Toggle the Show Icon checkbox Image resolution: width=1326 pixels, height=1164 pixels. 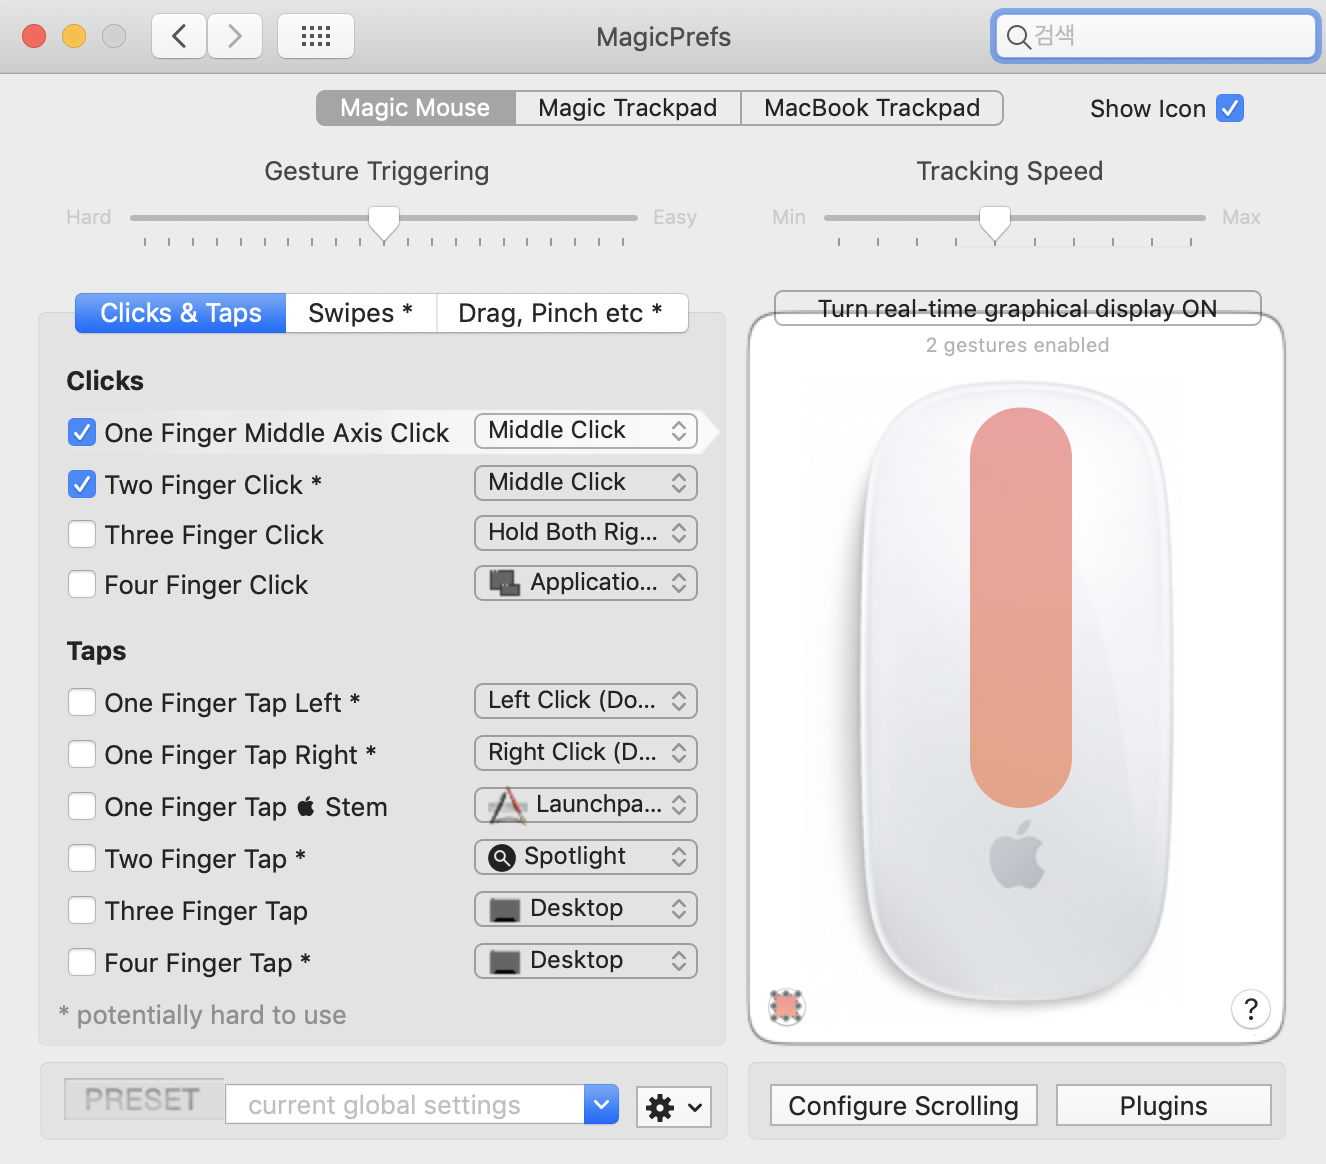[1230, 108]
